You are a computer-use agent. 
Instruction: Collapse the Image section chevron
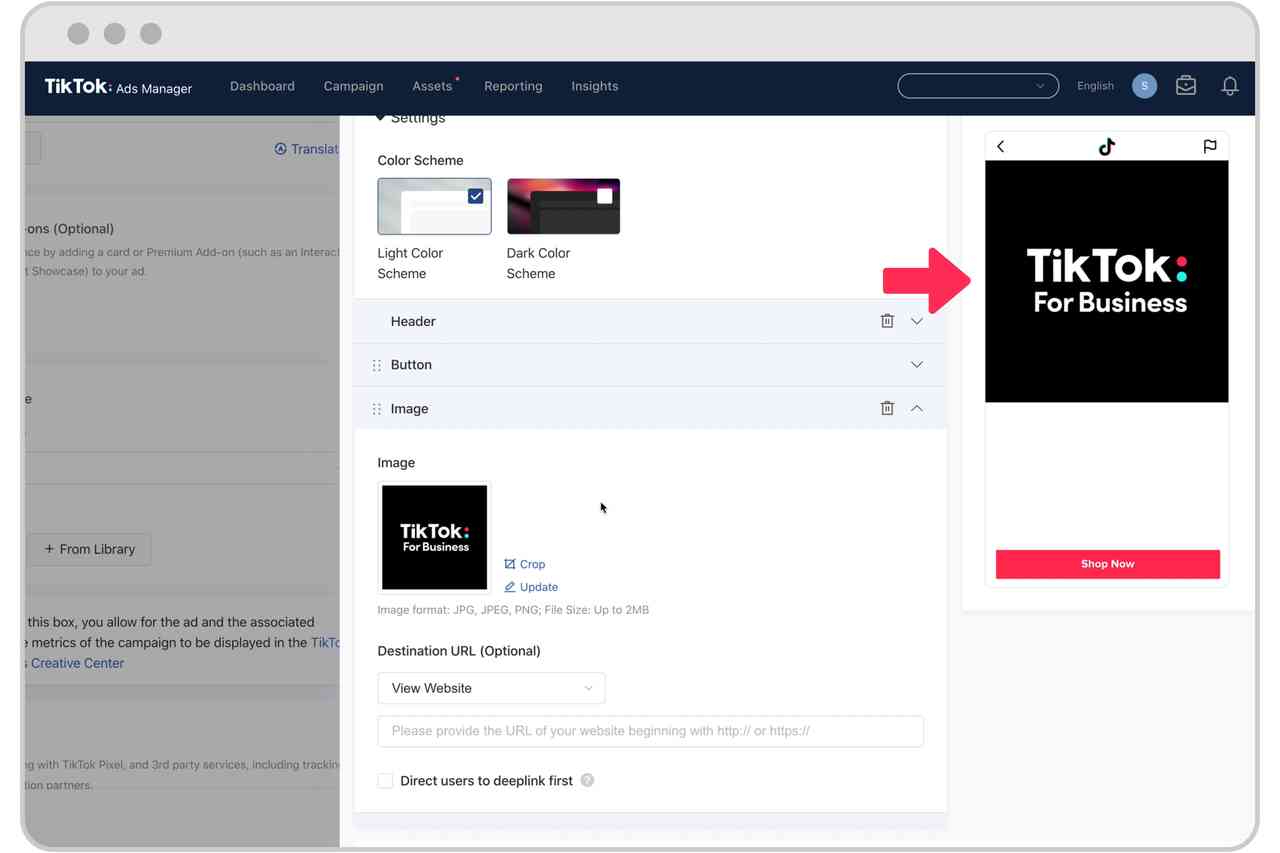pos(917,408)
